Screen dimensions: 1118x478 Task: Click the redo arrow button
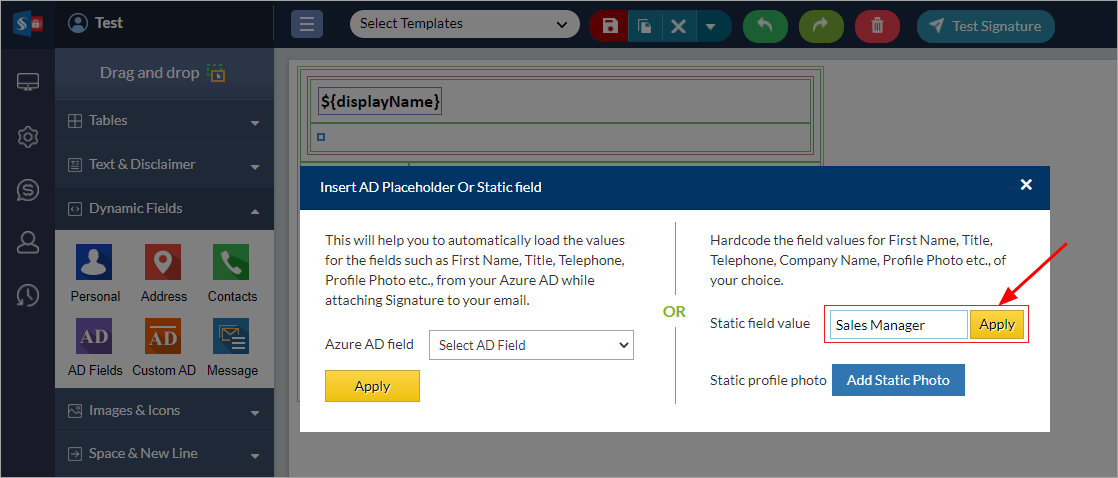(821, 26)
